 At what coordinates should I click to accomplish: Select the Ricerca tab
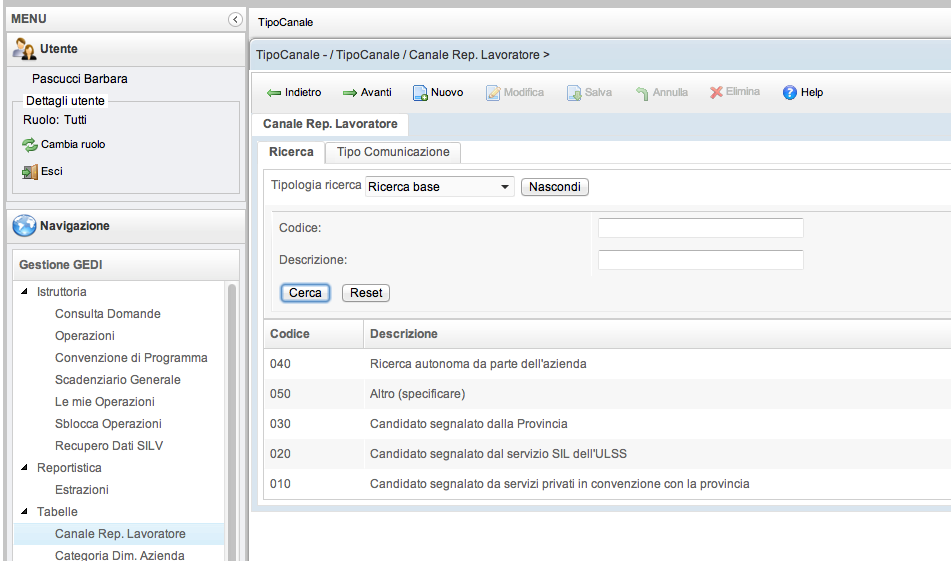(x=291, y=152)
